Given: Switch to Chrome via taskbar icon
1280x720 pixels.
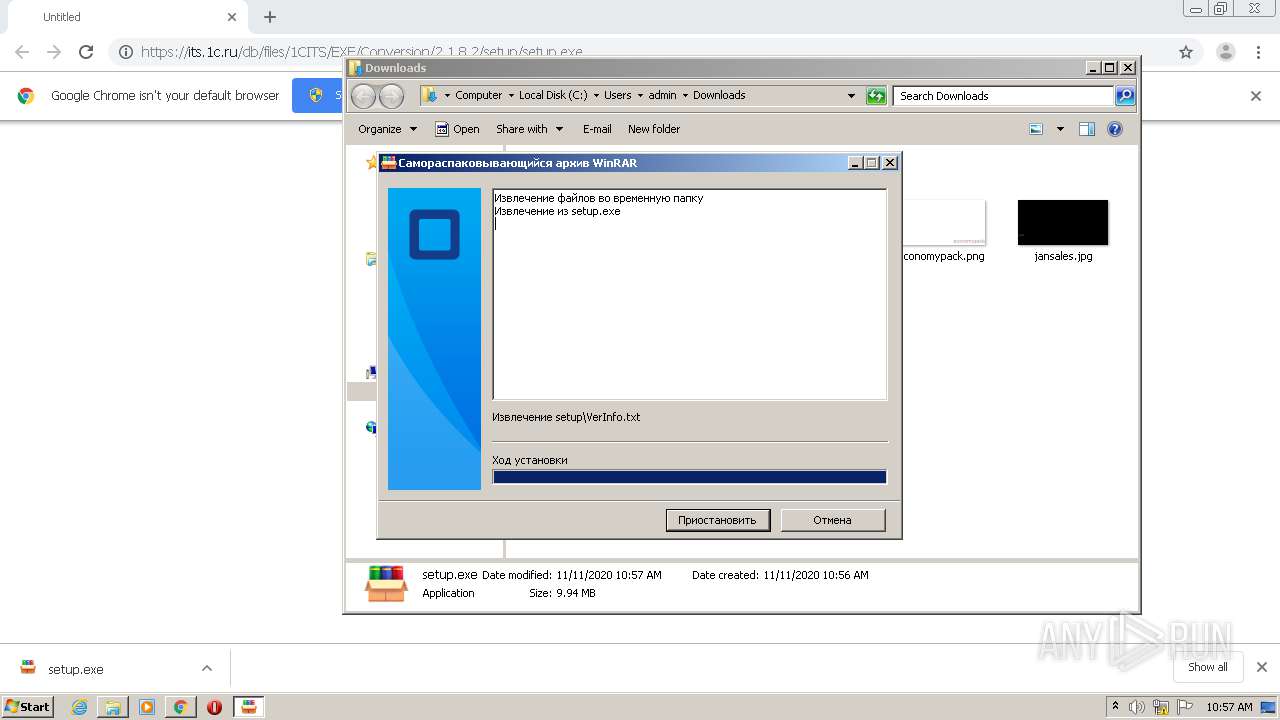Looking at the screenshot, I should 180,707.
